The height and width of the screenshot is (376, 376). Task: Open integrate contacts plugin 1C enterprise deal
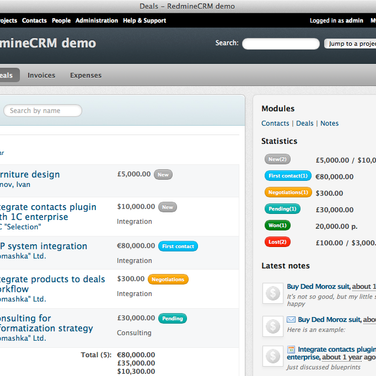pos(48,212)
